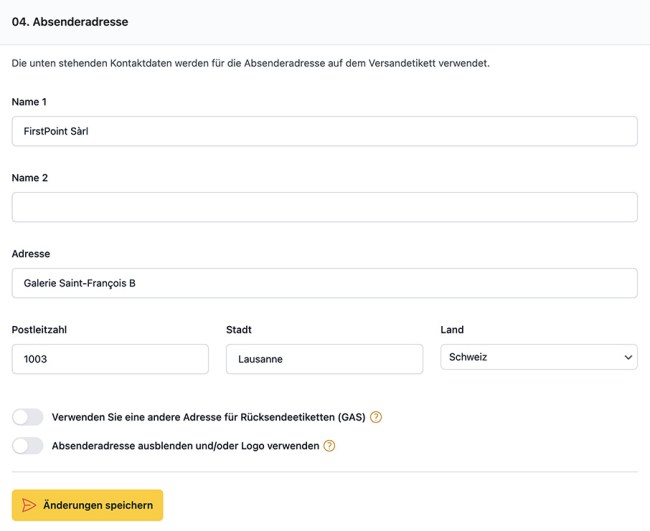The height and width of the screenshot is (531, 650).
Task: Click the 04. Absenderadresse section header
Action: pyautogui.click(x=70, y=21)
